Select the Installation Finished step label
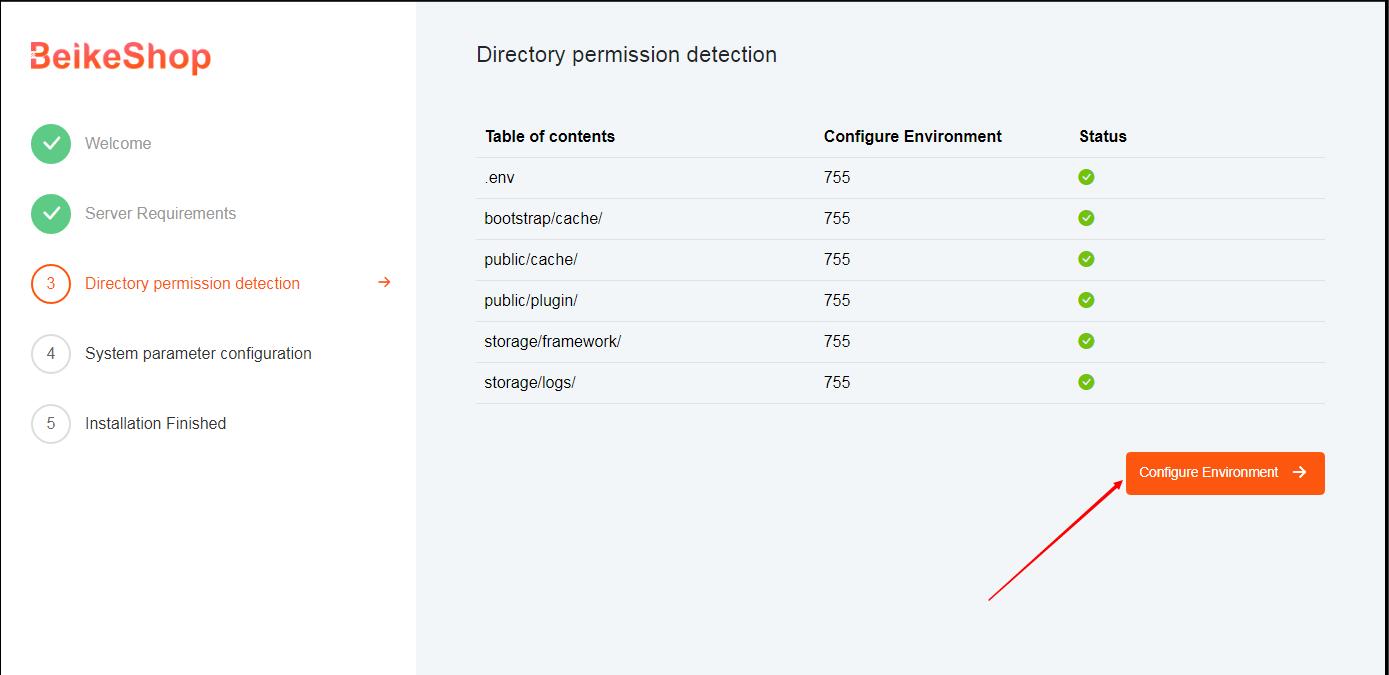Viewport: 1389px width, 675px height. point(156,424)
